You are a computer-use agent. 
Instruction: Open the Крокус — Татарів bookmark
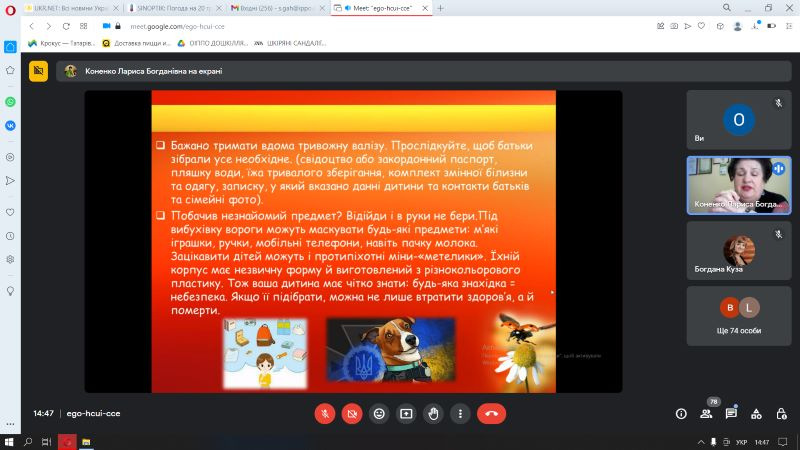[x=61, y=43]
